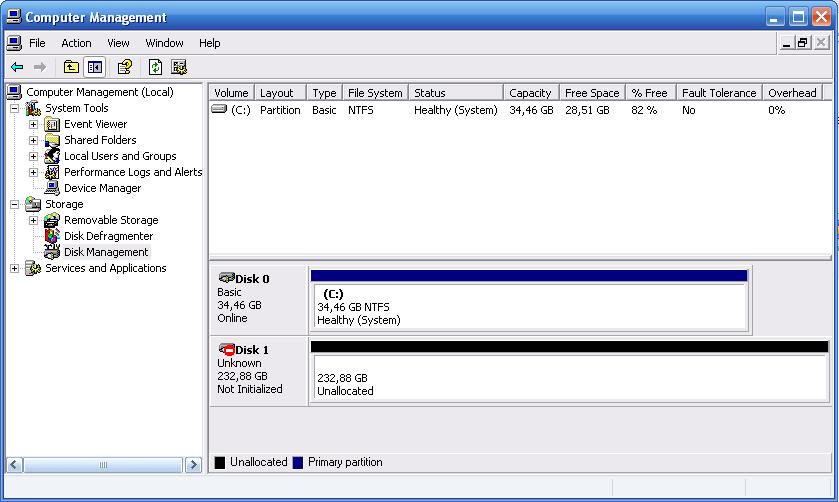
Task: Open the File menu
Action: coord(37,43)
